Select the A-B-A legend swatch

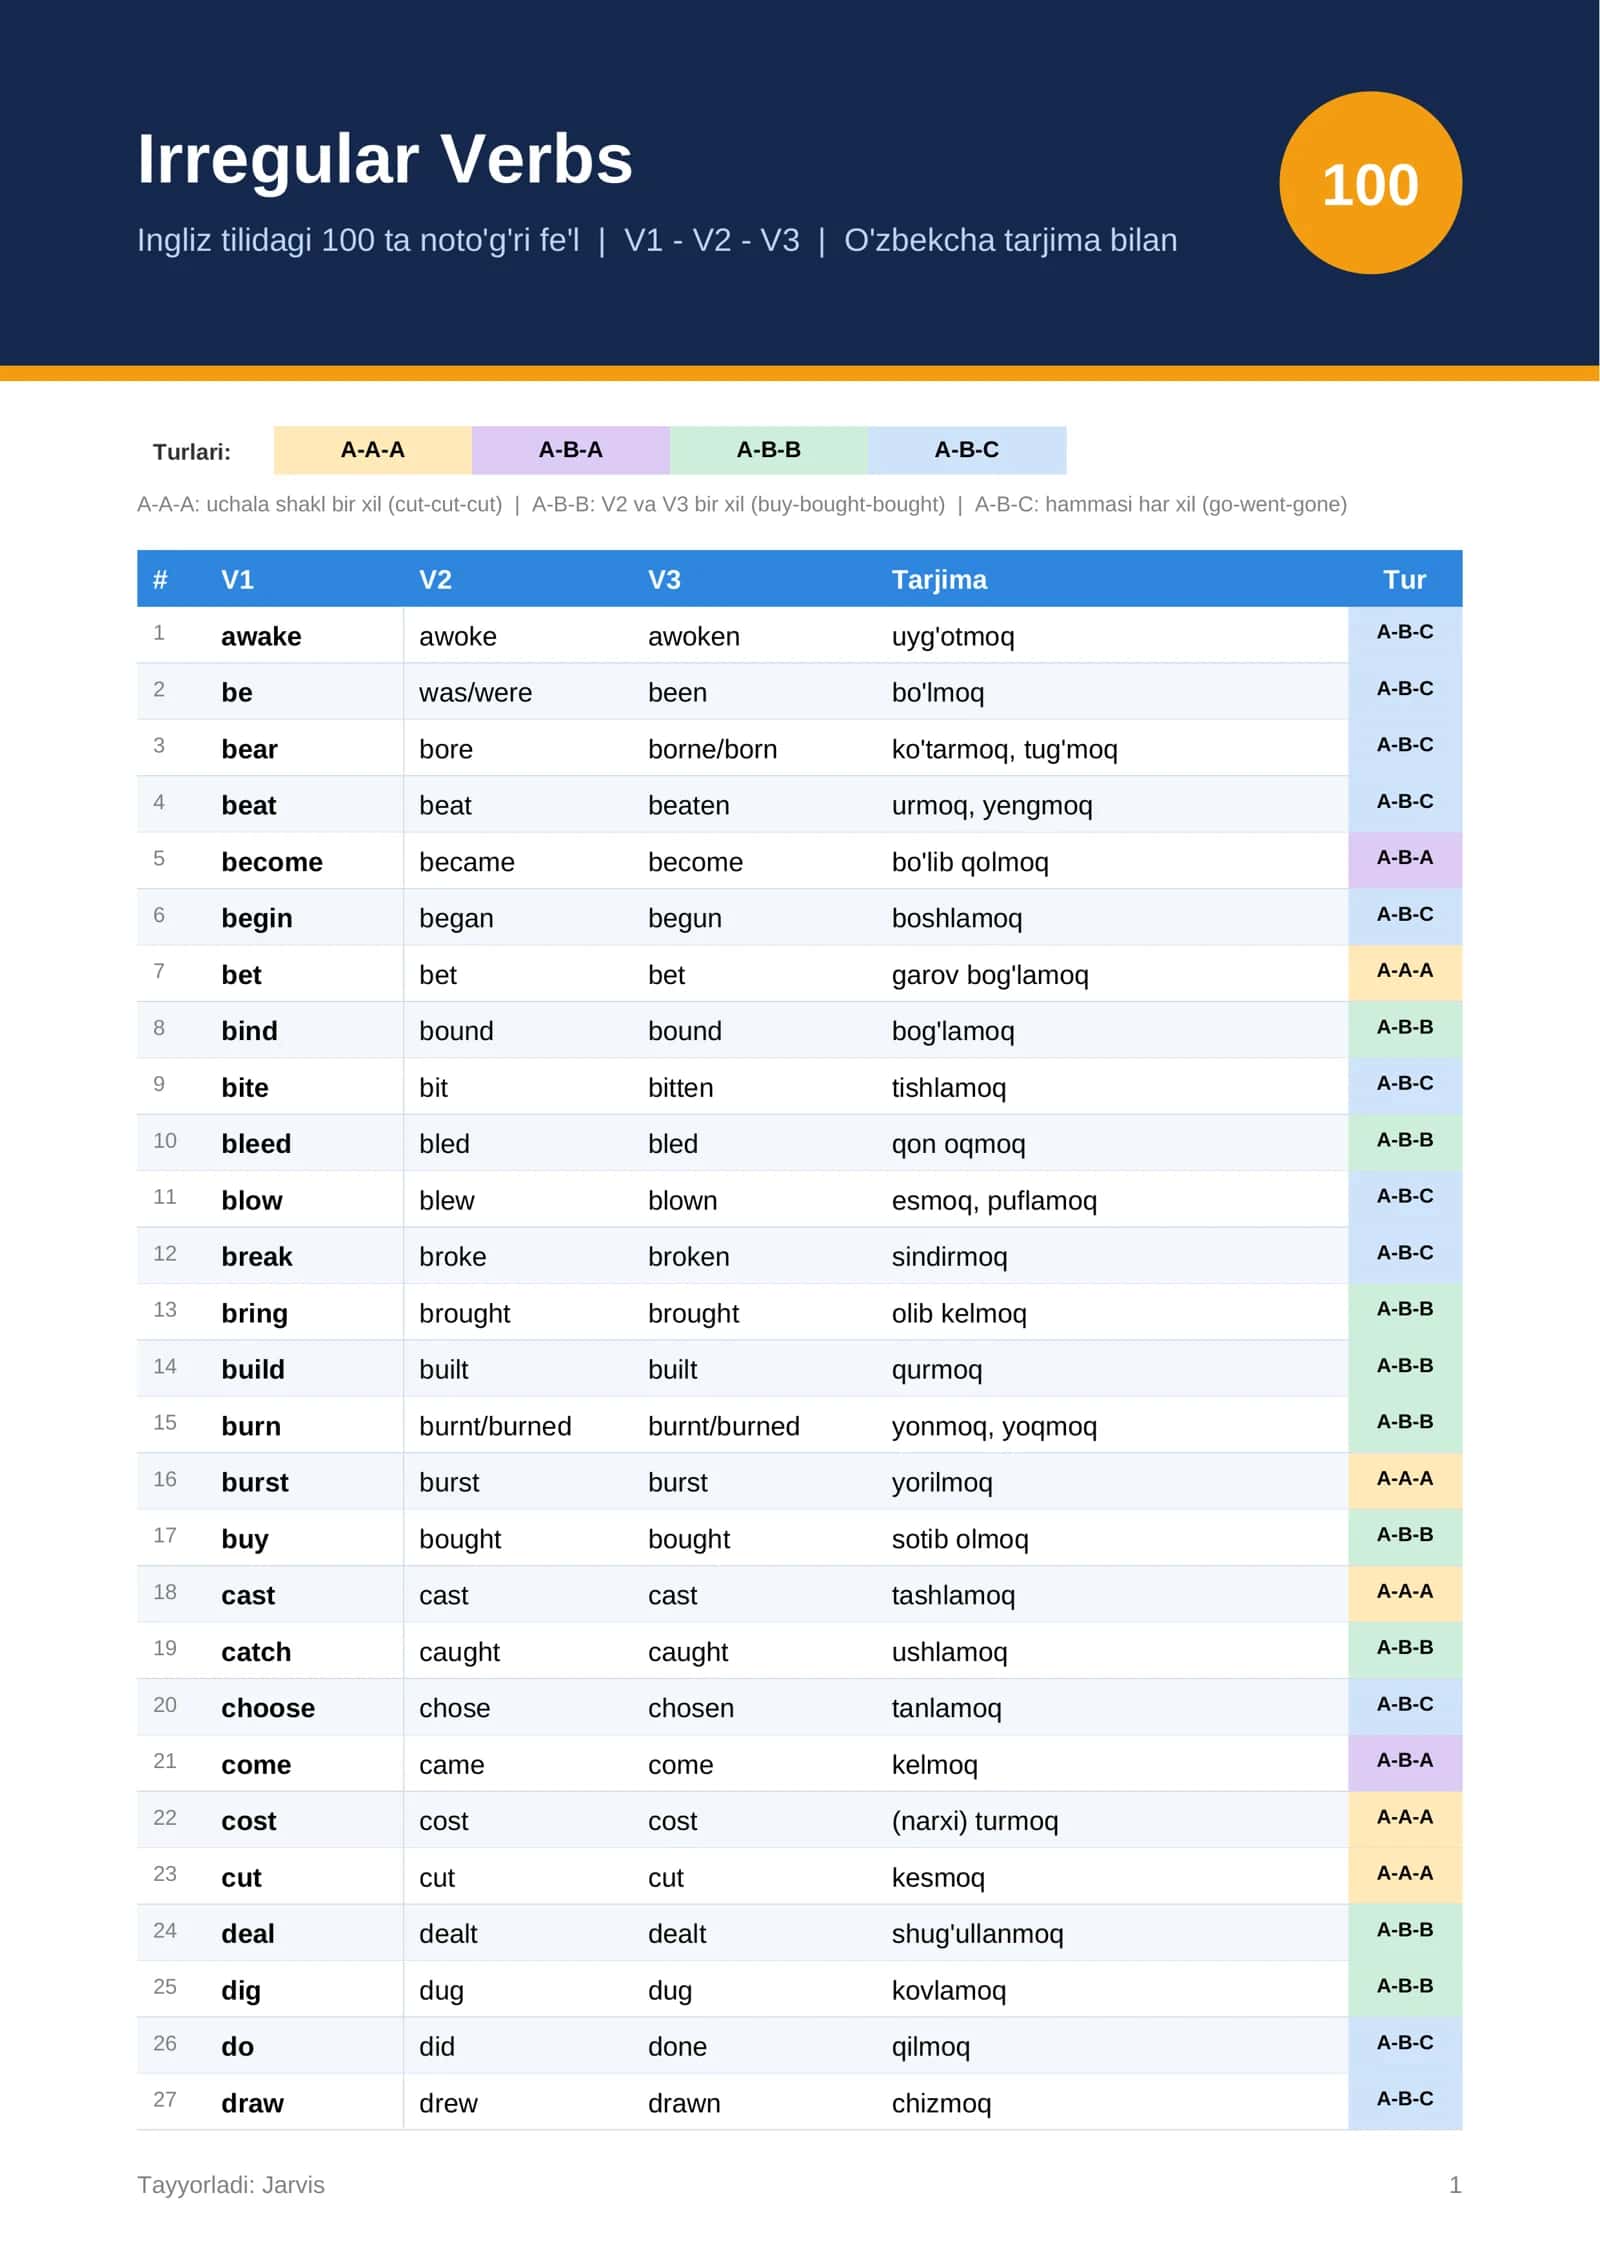pyautogui.click(x=571, y=450)
